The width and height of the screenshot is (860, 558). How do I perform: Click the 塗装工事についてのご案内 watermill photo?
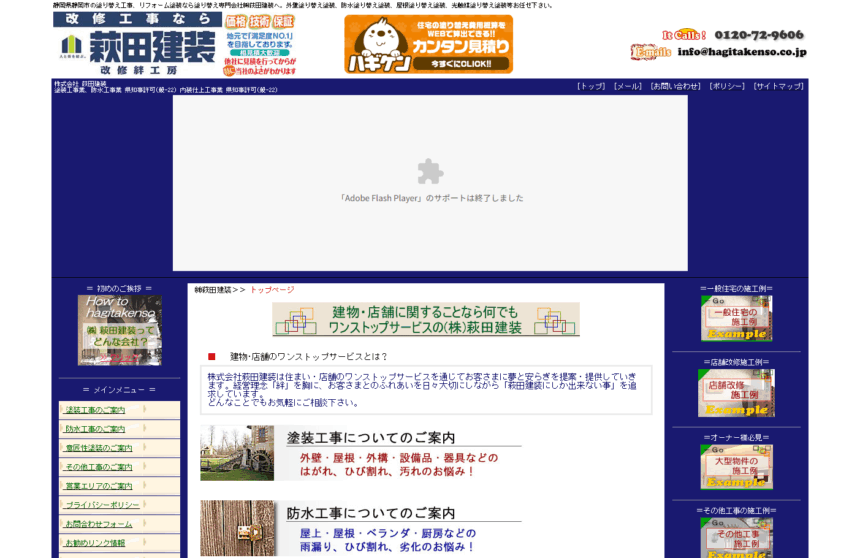pos(237,453)
